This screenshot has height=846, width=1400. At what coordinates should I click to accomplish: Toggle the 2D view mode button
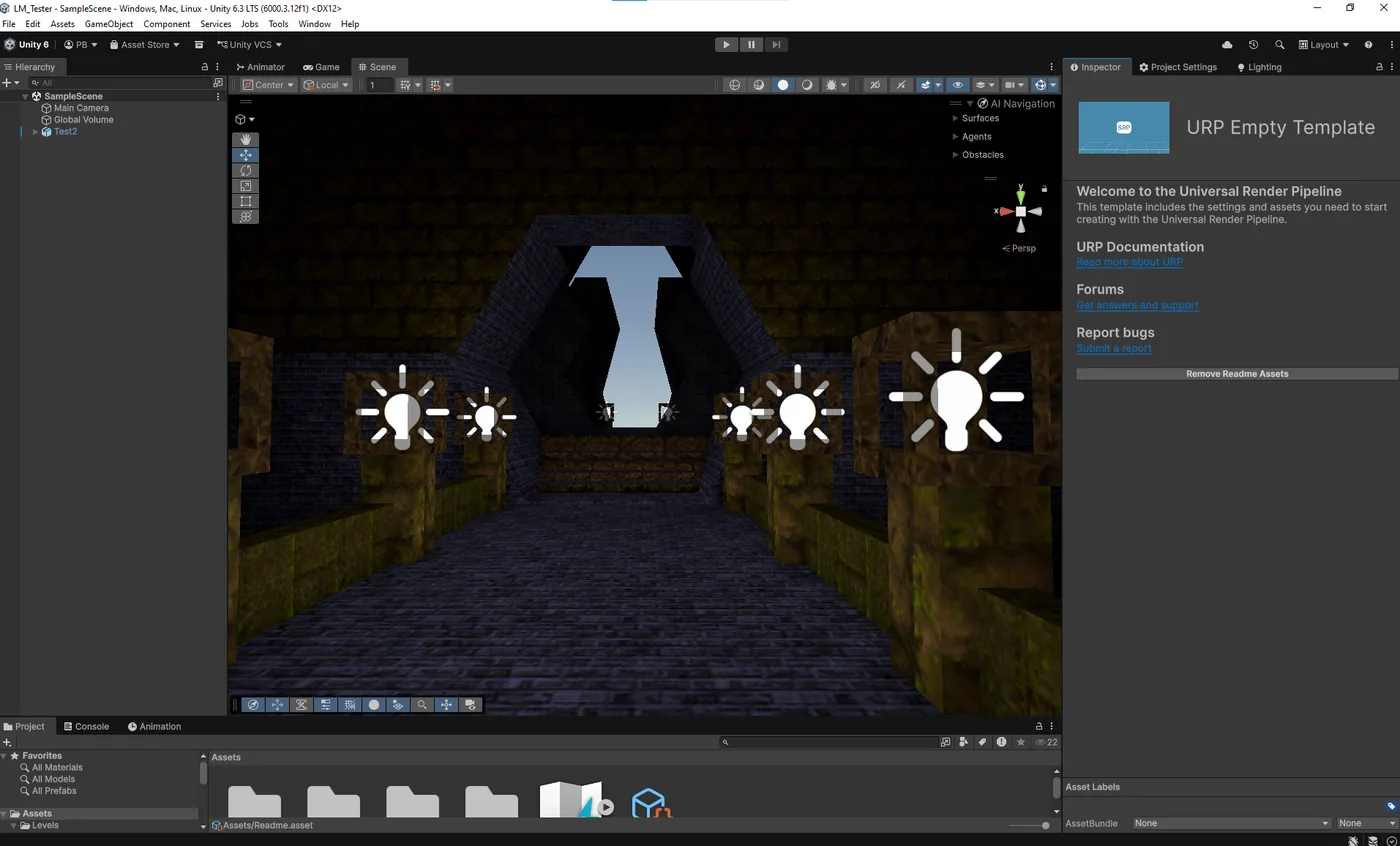click(x=875, y=85)
